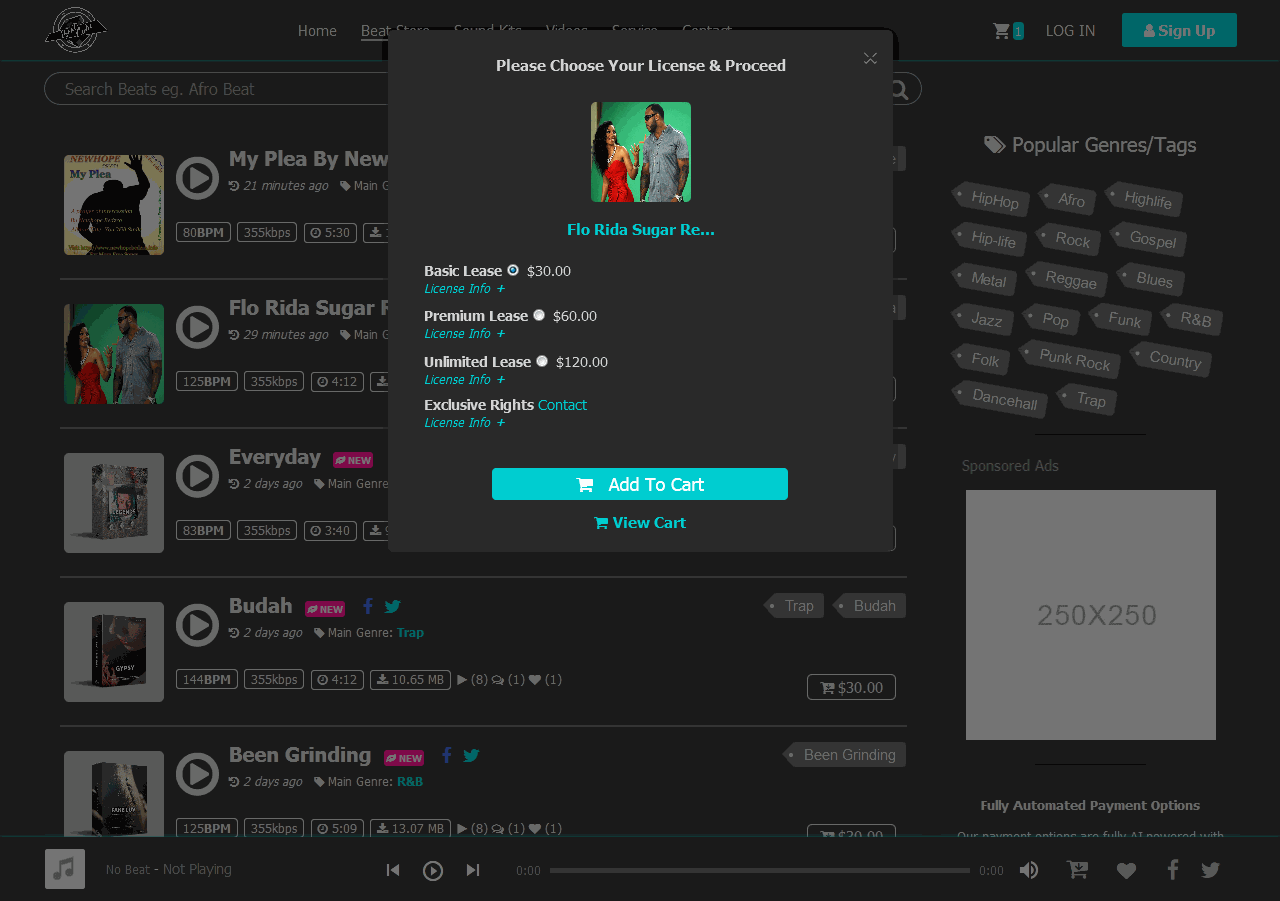The width and height of the screenshot is (1280, 901).
Task: Share Been Grinding on Facebook
Action: pyautogui.click(x=446, y=756)
